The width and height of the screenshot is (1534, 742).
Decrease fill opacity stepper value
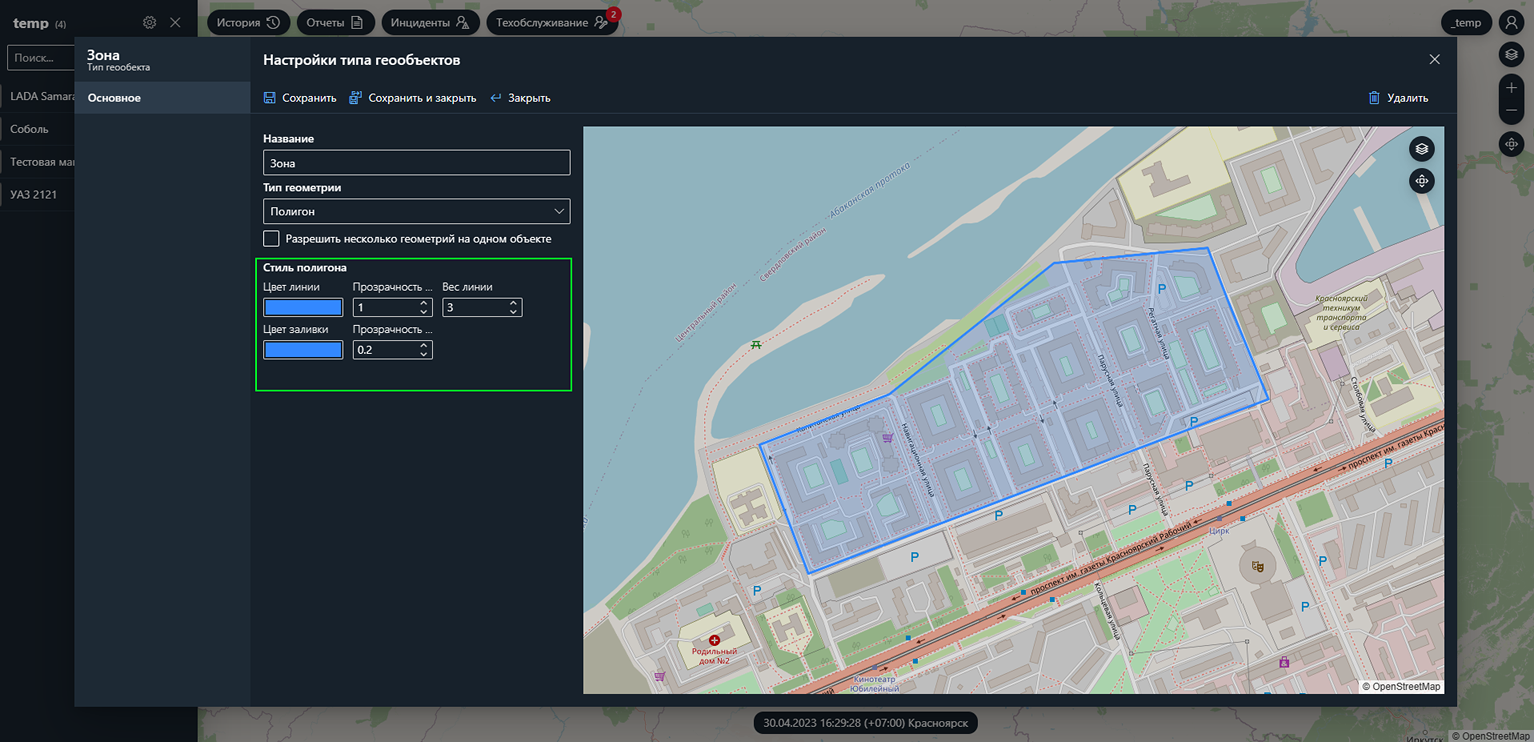coord(424,354)
